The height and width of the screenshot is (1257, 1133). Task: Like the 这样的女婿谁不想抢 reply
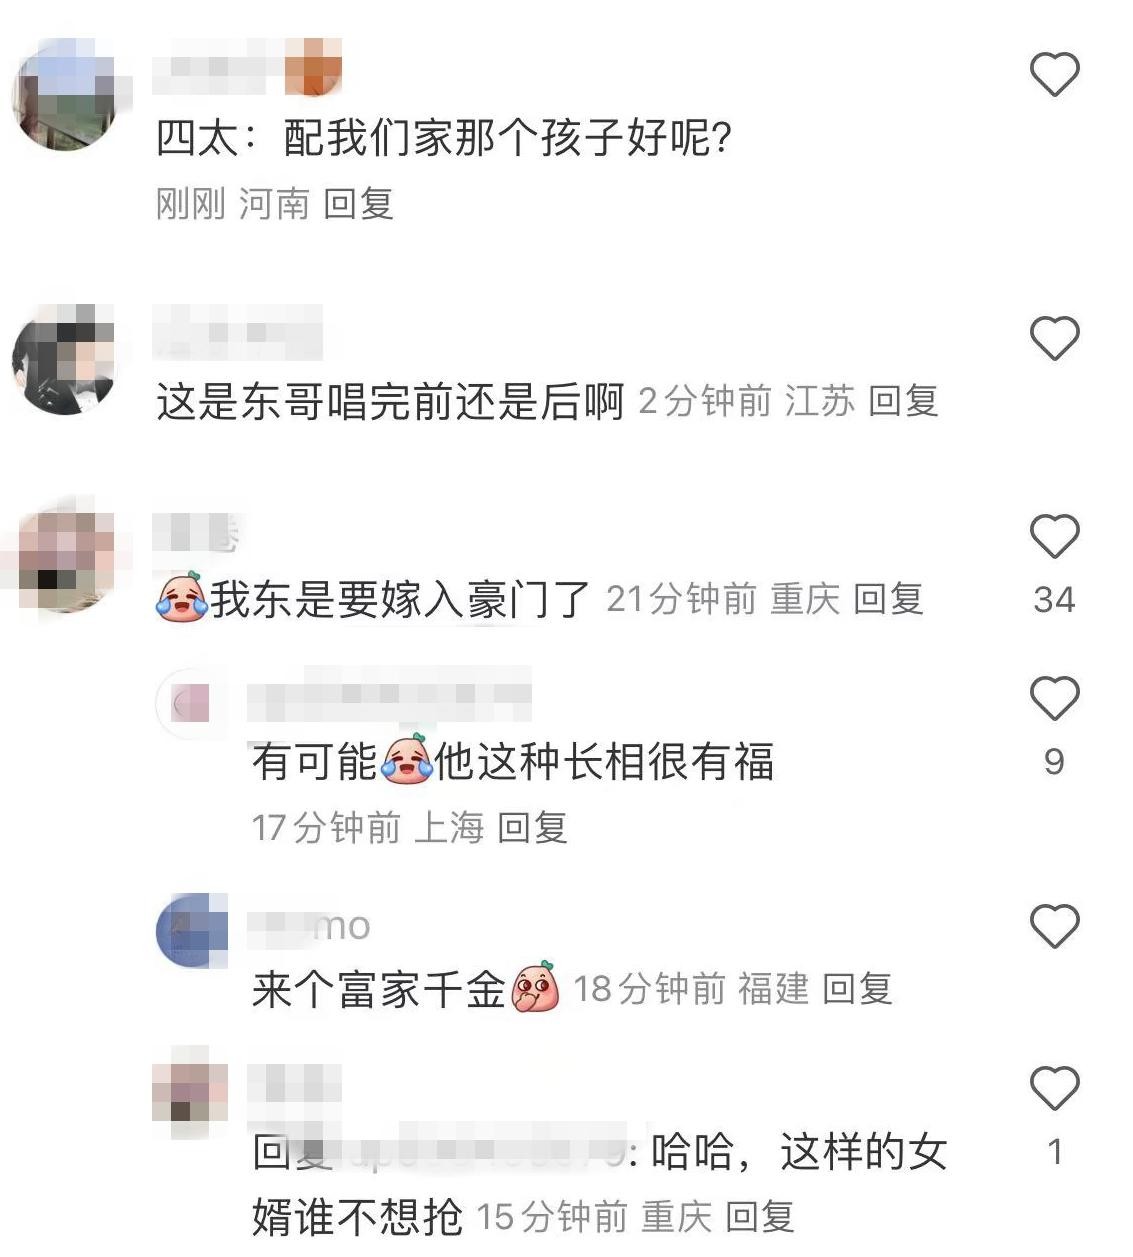1055,1088
